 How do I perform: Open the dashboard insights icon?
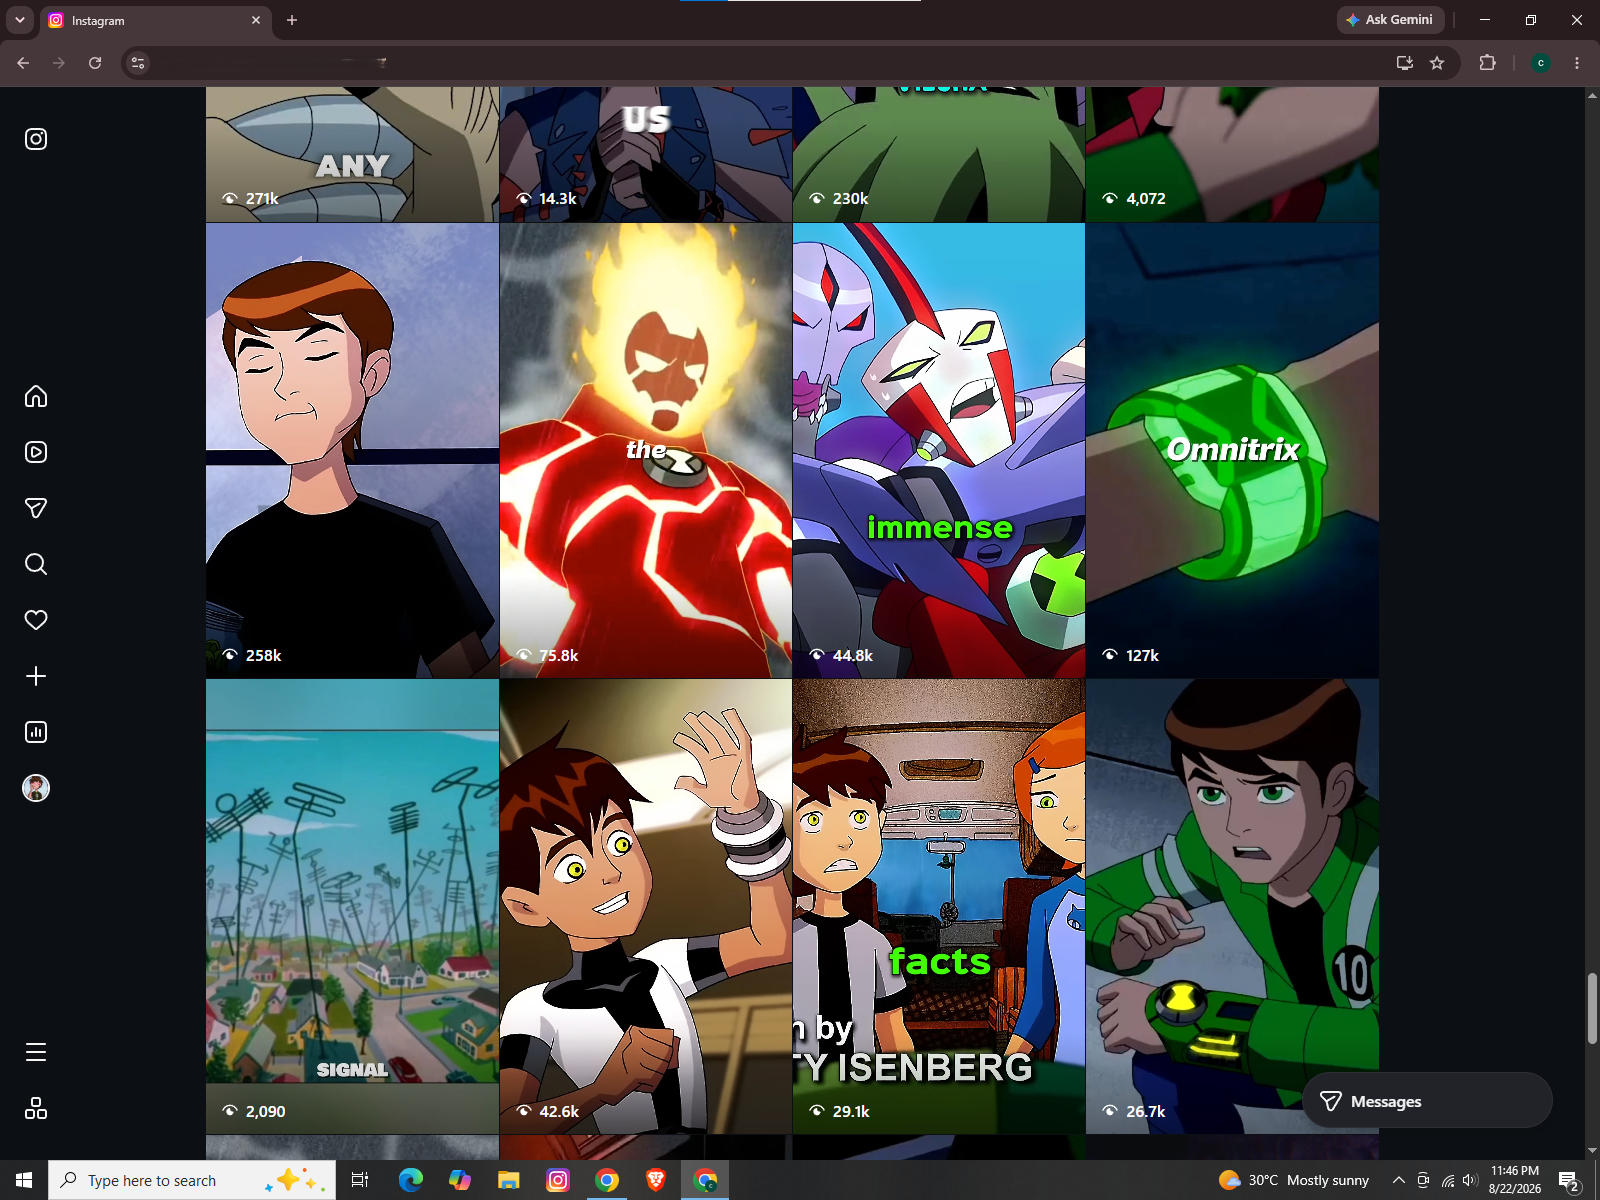coord(36,732)
